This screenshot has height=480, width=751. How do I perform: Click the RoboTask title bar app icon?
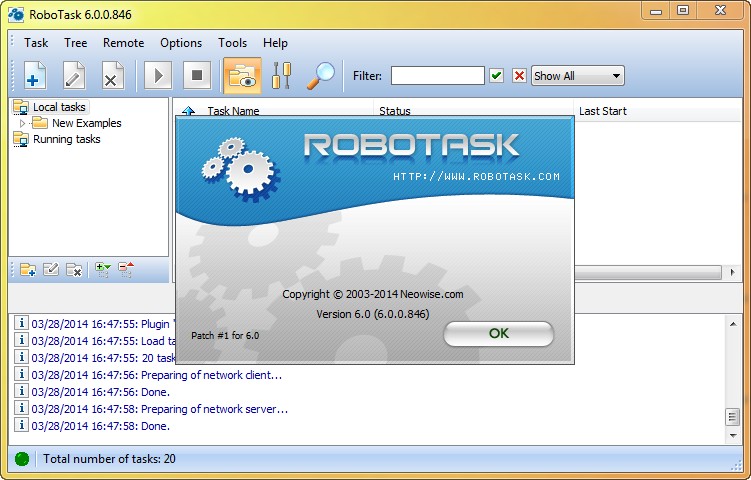(x=16, y=14)
